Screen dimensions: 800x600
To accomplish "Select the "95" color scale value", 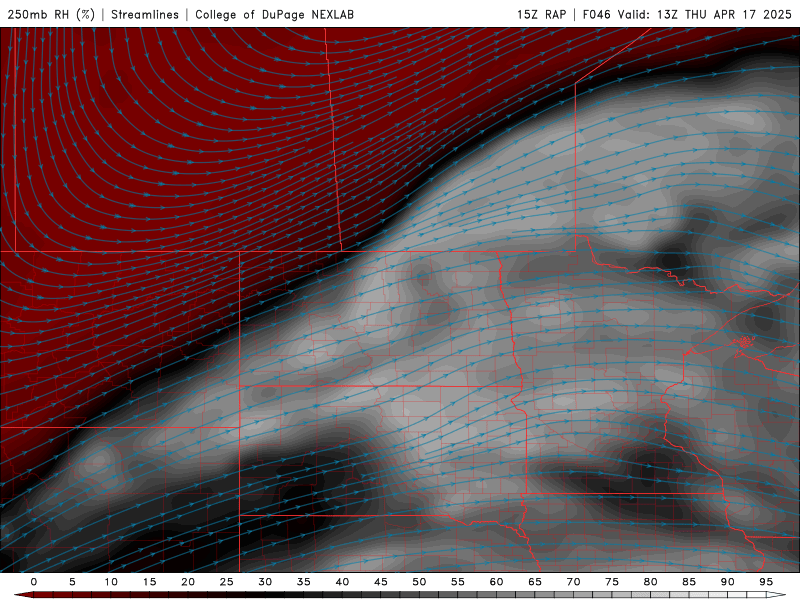I will click(766, 582).
